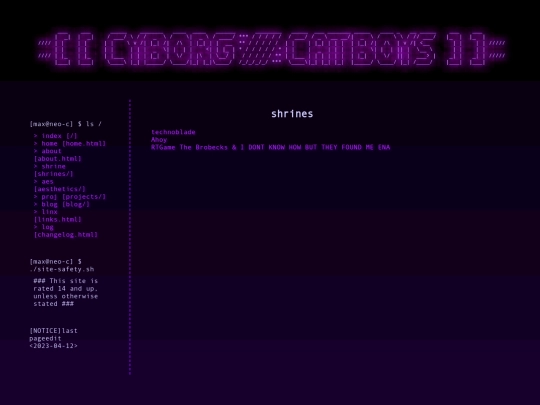Screen dimensions: 540x405
Task: Open the aes [aesthetics/] link
Action: pyautogui.click(x=59, y=185)
